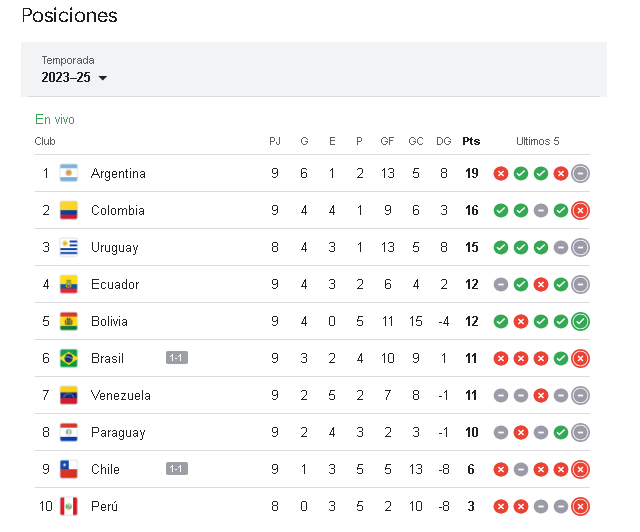Click the En vivo live indicator
The width and height of the screenshot is (640, 532).
pyautogui.click(x=55, y=119)
